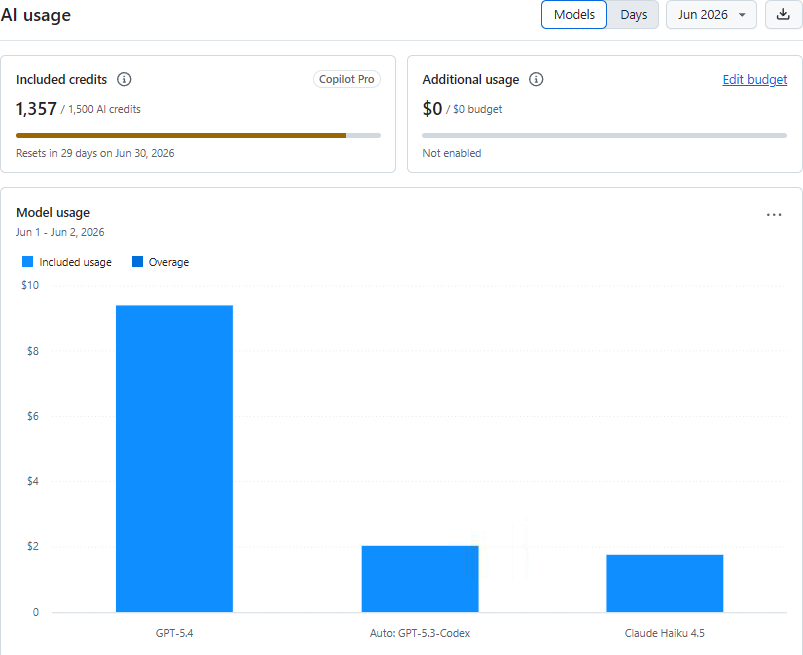Click the AI usage page title
The image size is (803, 655).
point(35,15)
